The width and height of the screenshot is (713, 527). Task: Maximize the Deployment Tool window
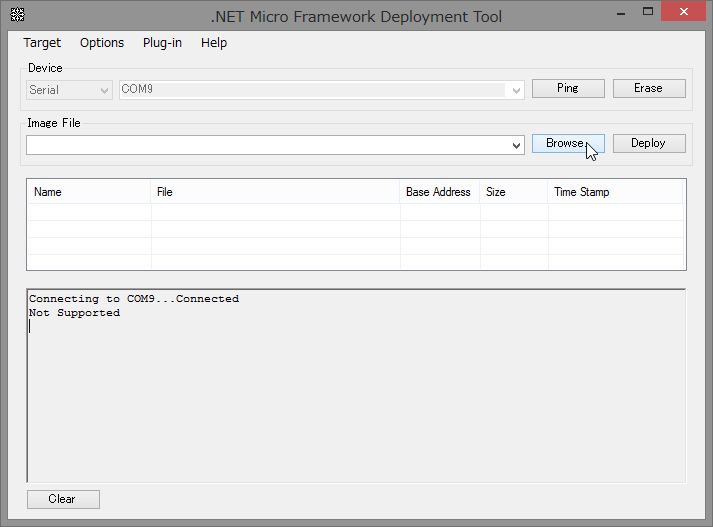pos(648,12)
